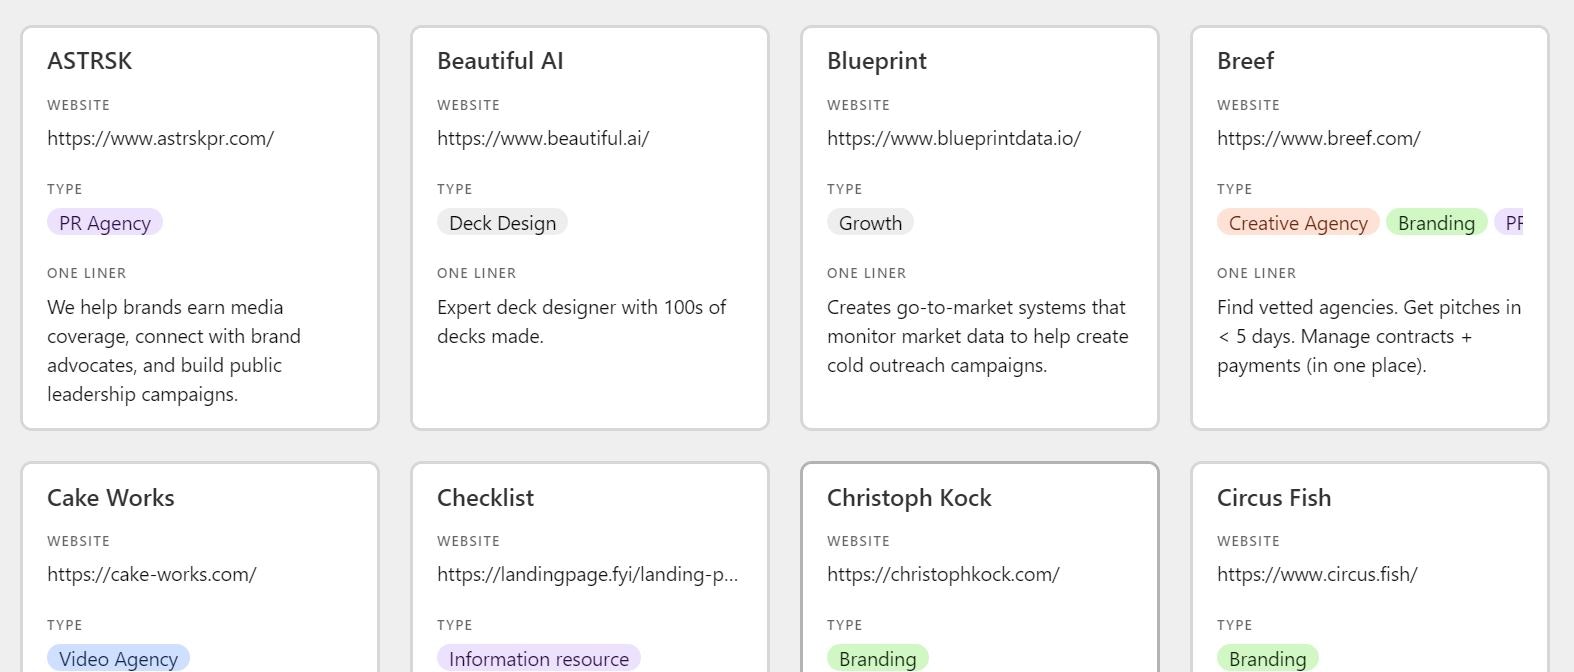
Task: Select the Cake Works card title
Action: pos(110,498)
